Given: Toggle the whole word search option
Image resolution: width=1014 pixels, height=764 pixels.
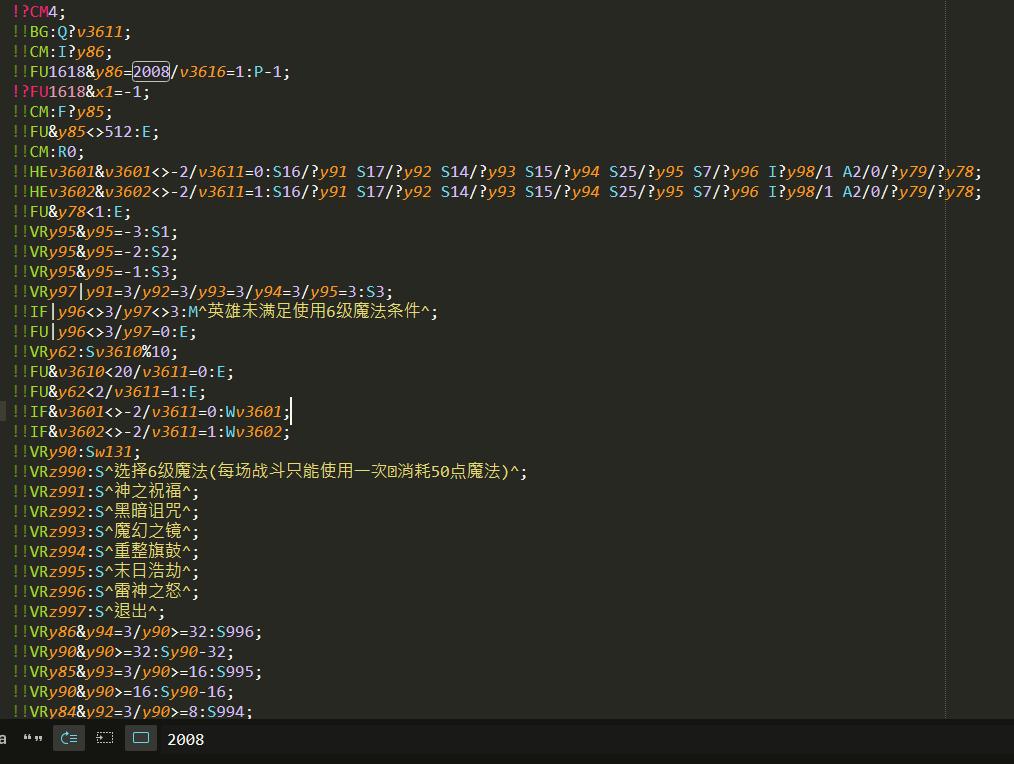Looking at the screenshot, I should tap(33, 739).
